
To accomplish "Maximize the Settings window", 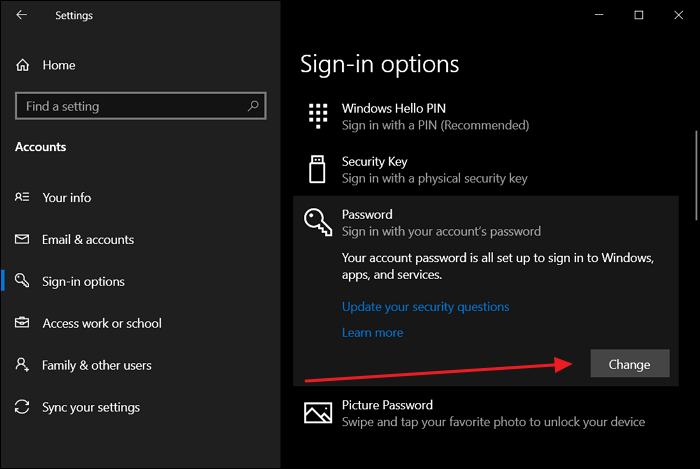I will point(639,15).
